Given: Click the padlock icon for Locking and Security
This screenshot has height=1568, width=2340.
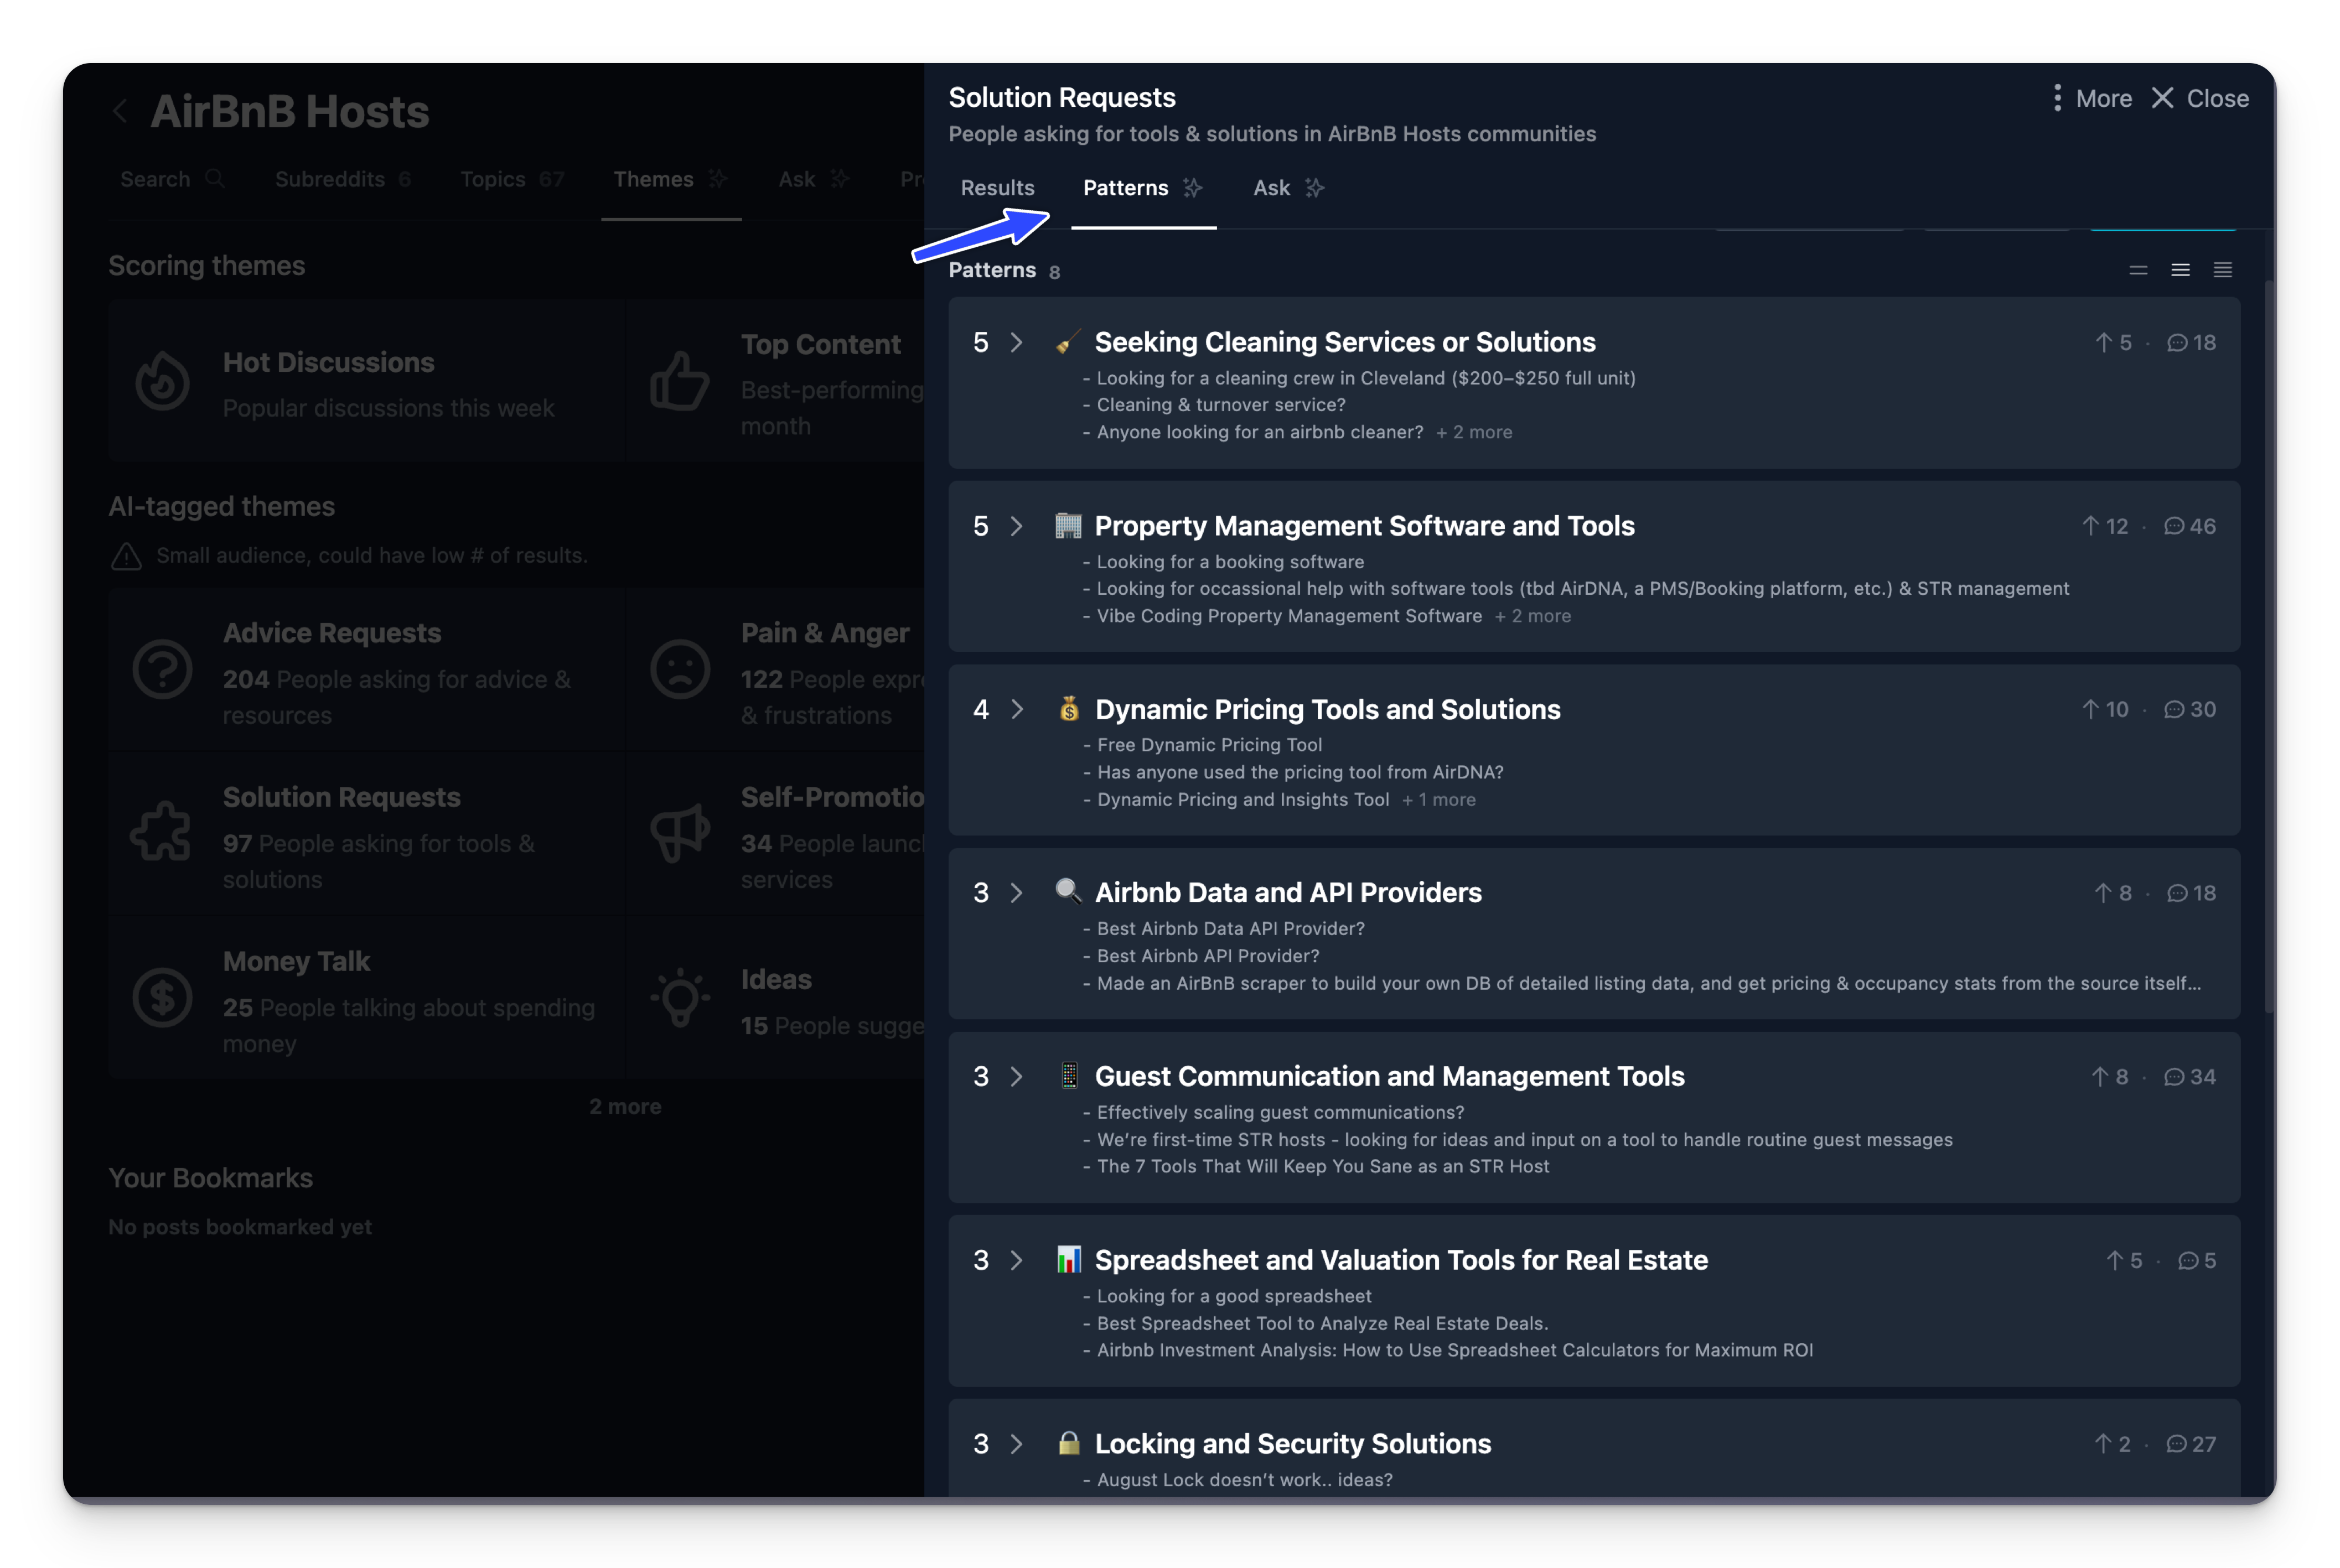Looking at the screenshot, I should click(x=1068, y=1443).
